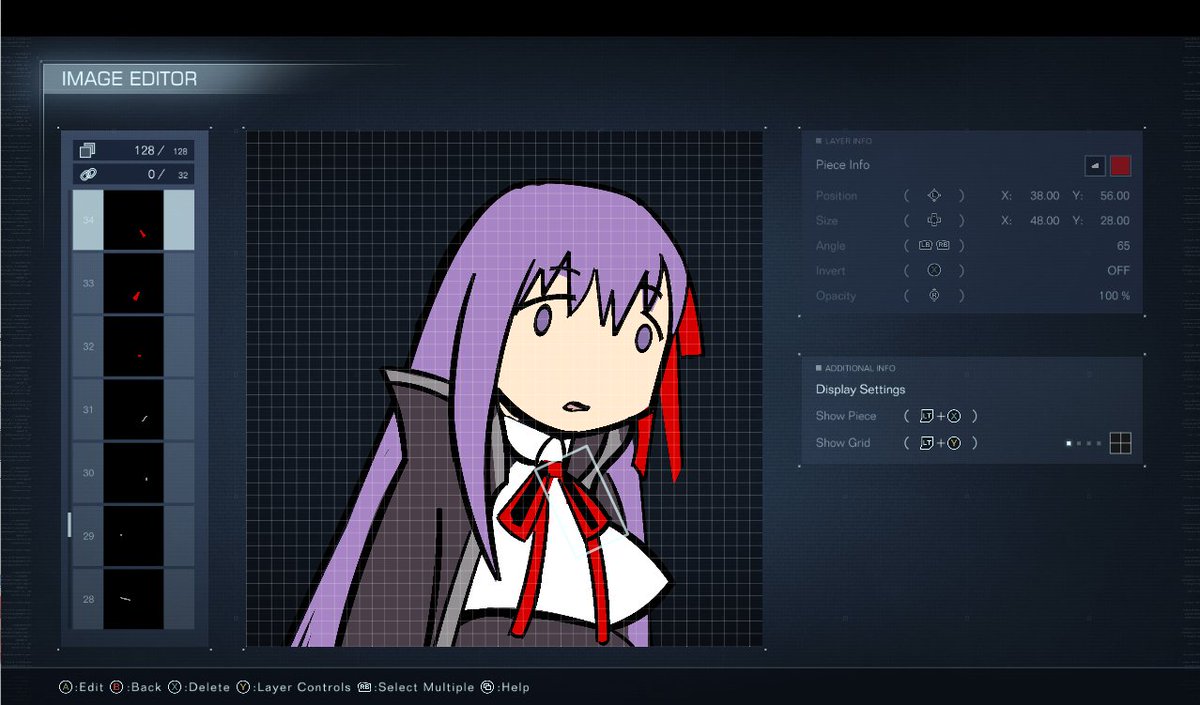Screen dimensions: 1200x705
Task: Click the Y button icon in Show Grid
Action: tap(954, 443)
